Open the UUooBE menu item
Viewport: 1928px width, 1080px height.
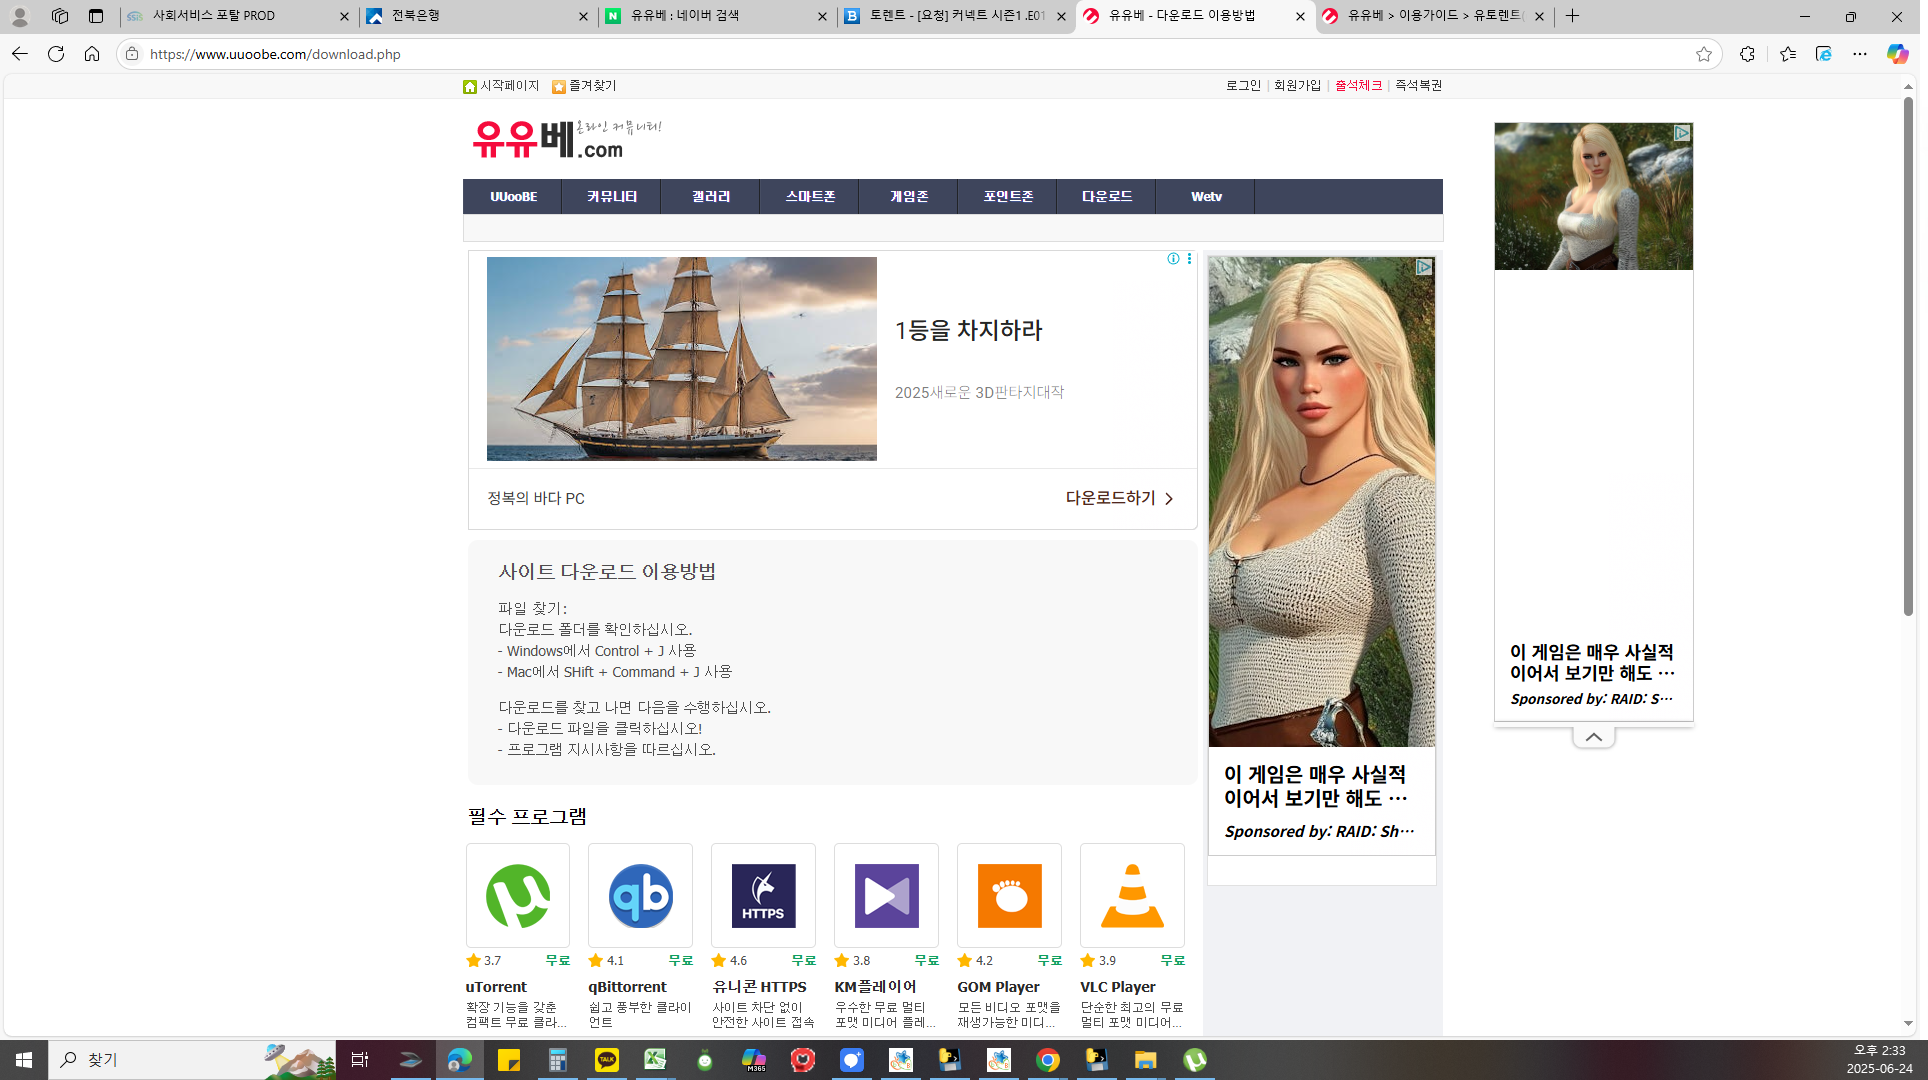pyautogui.click(x=513, y=197)
